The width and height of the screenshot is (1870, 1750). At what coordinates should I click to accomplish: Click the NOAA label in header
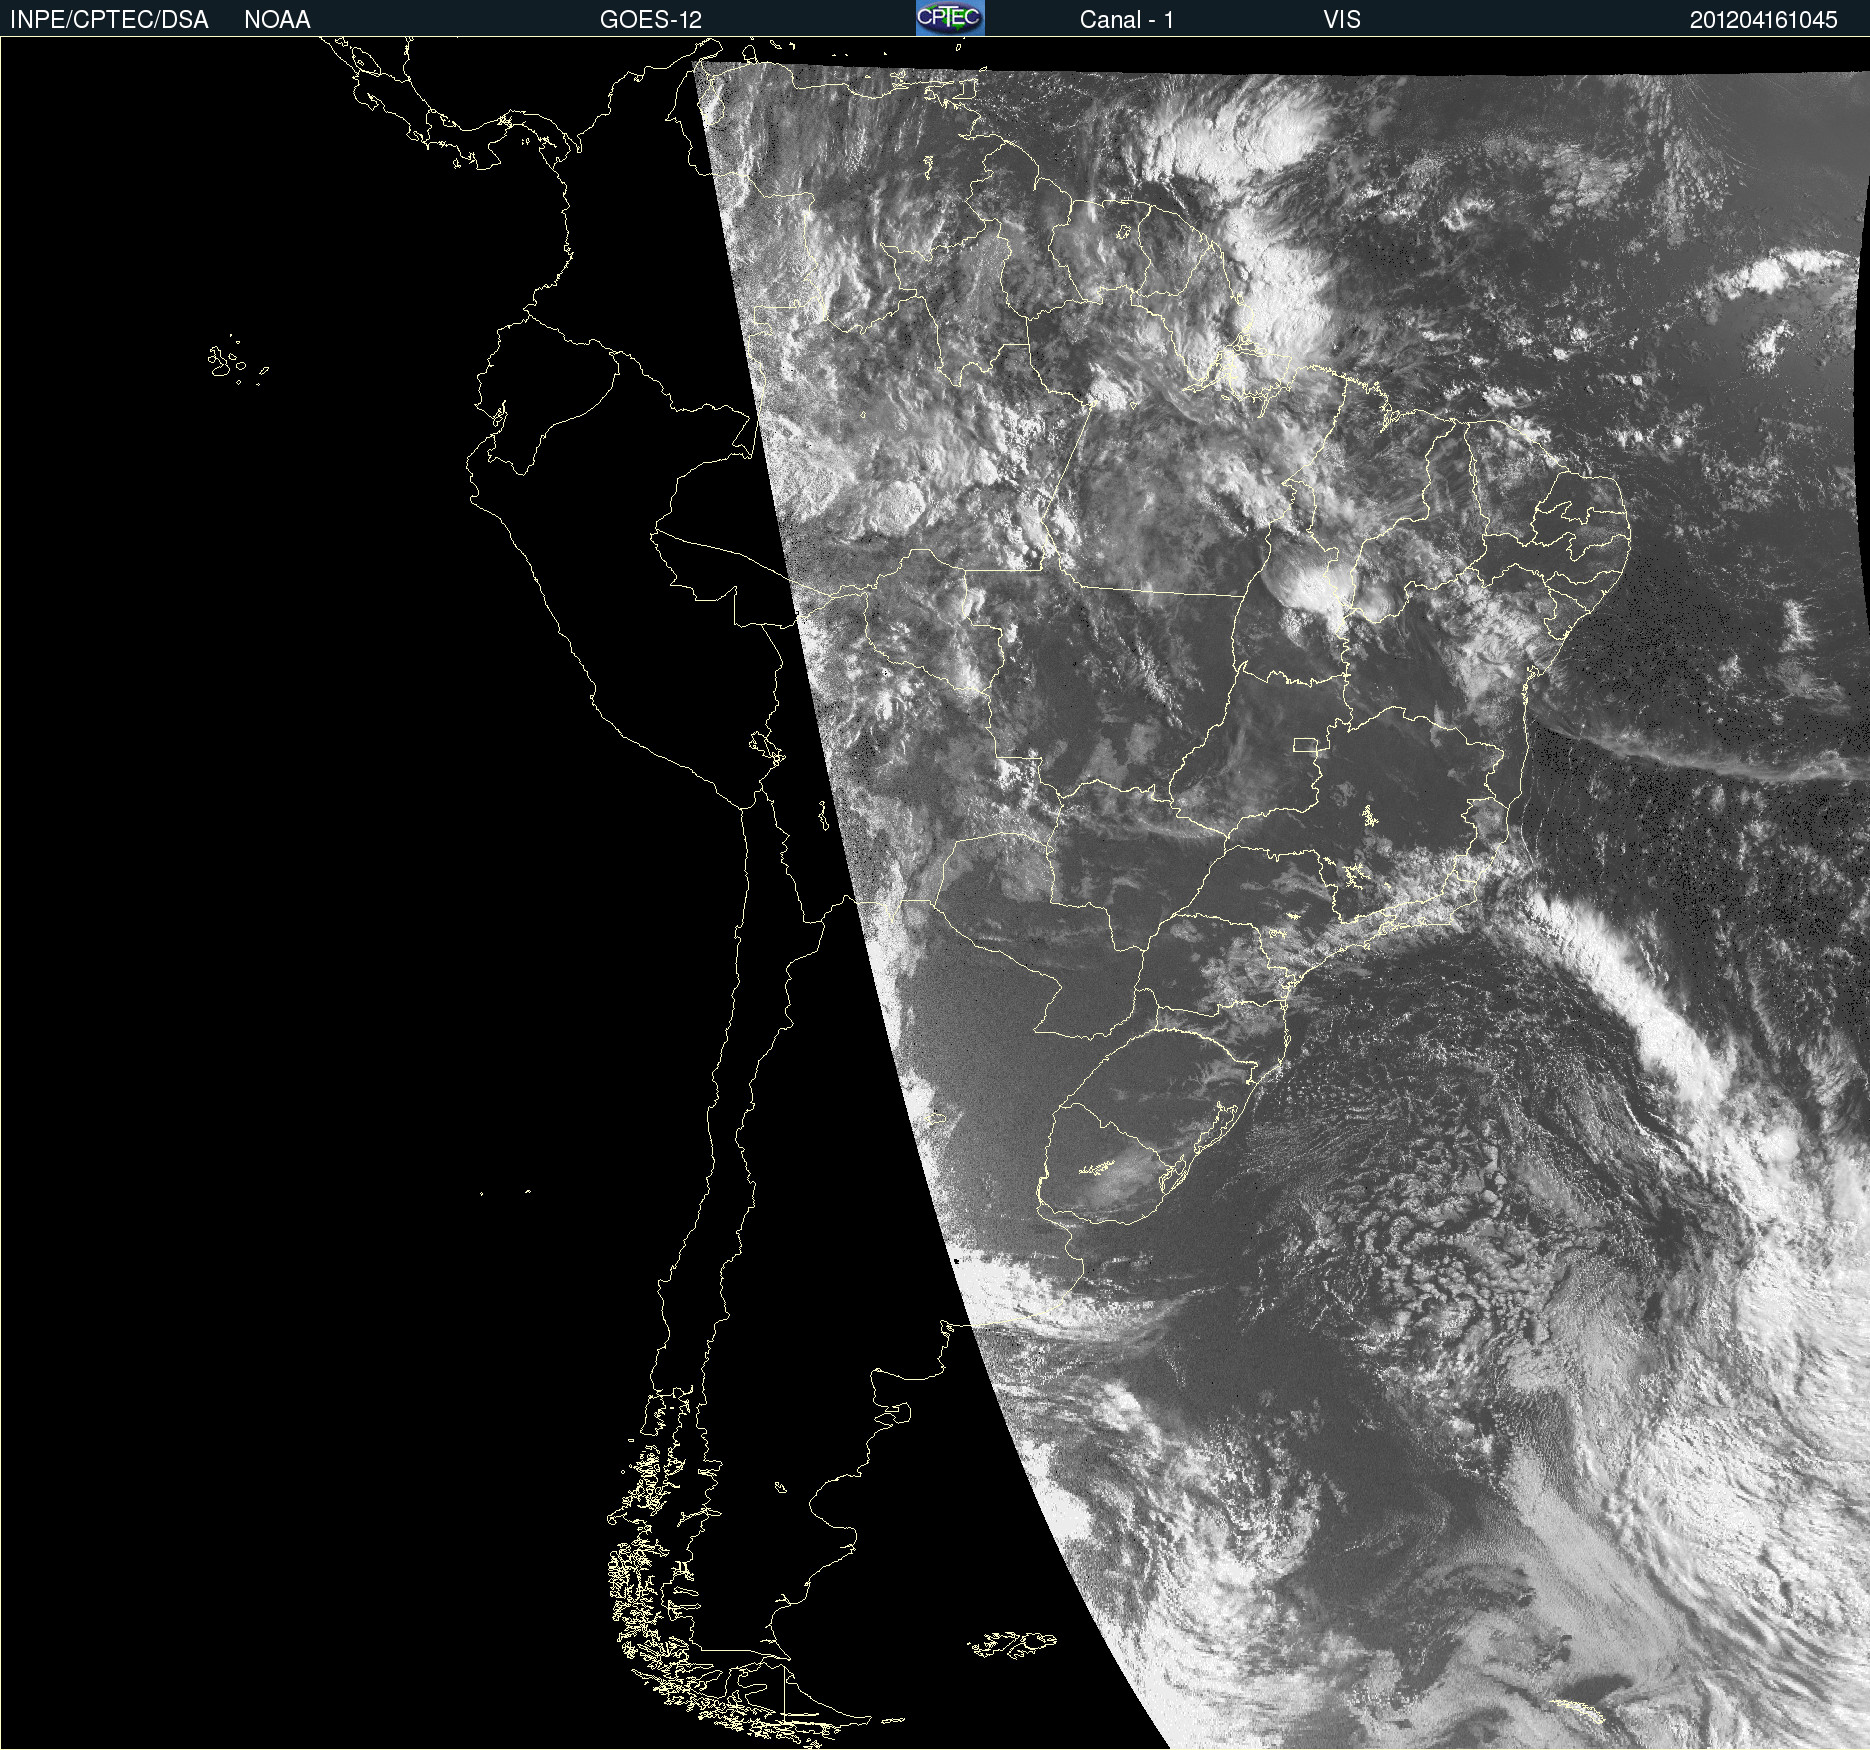277,20
